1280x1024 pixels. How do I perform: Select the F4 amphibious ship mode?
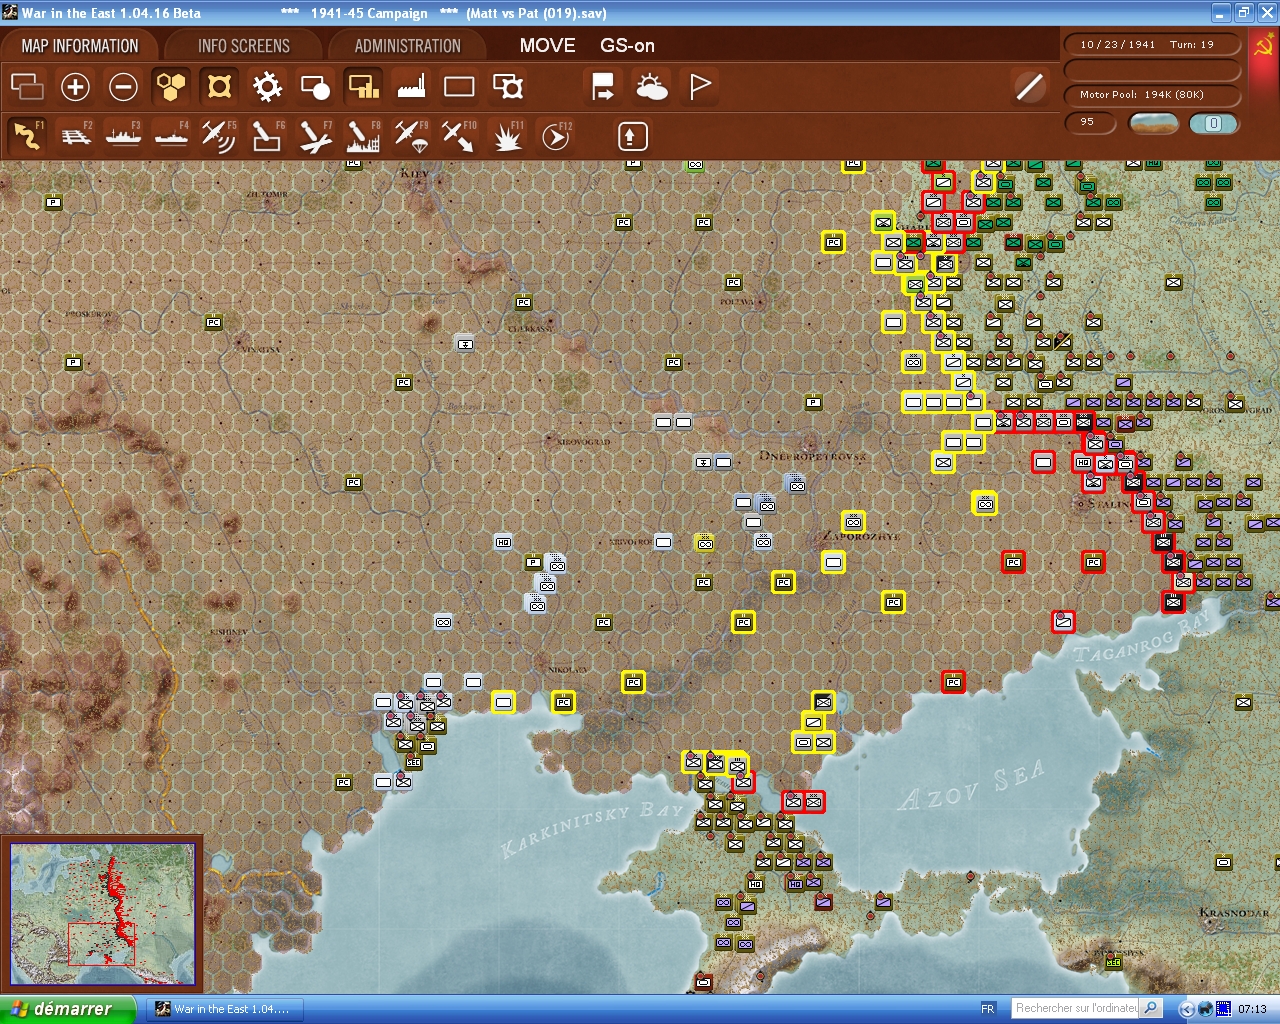171,136
